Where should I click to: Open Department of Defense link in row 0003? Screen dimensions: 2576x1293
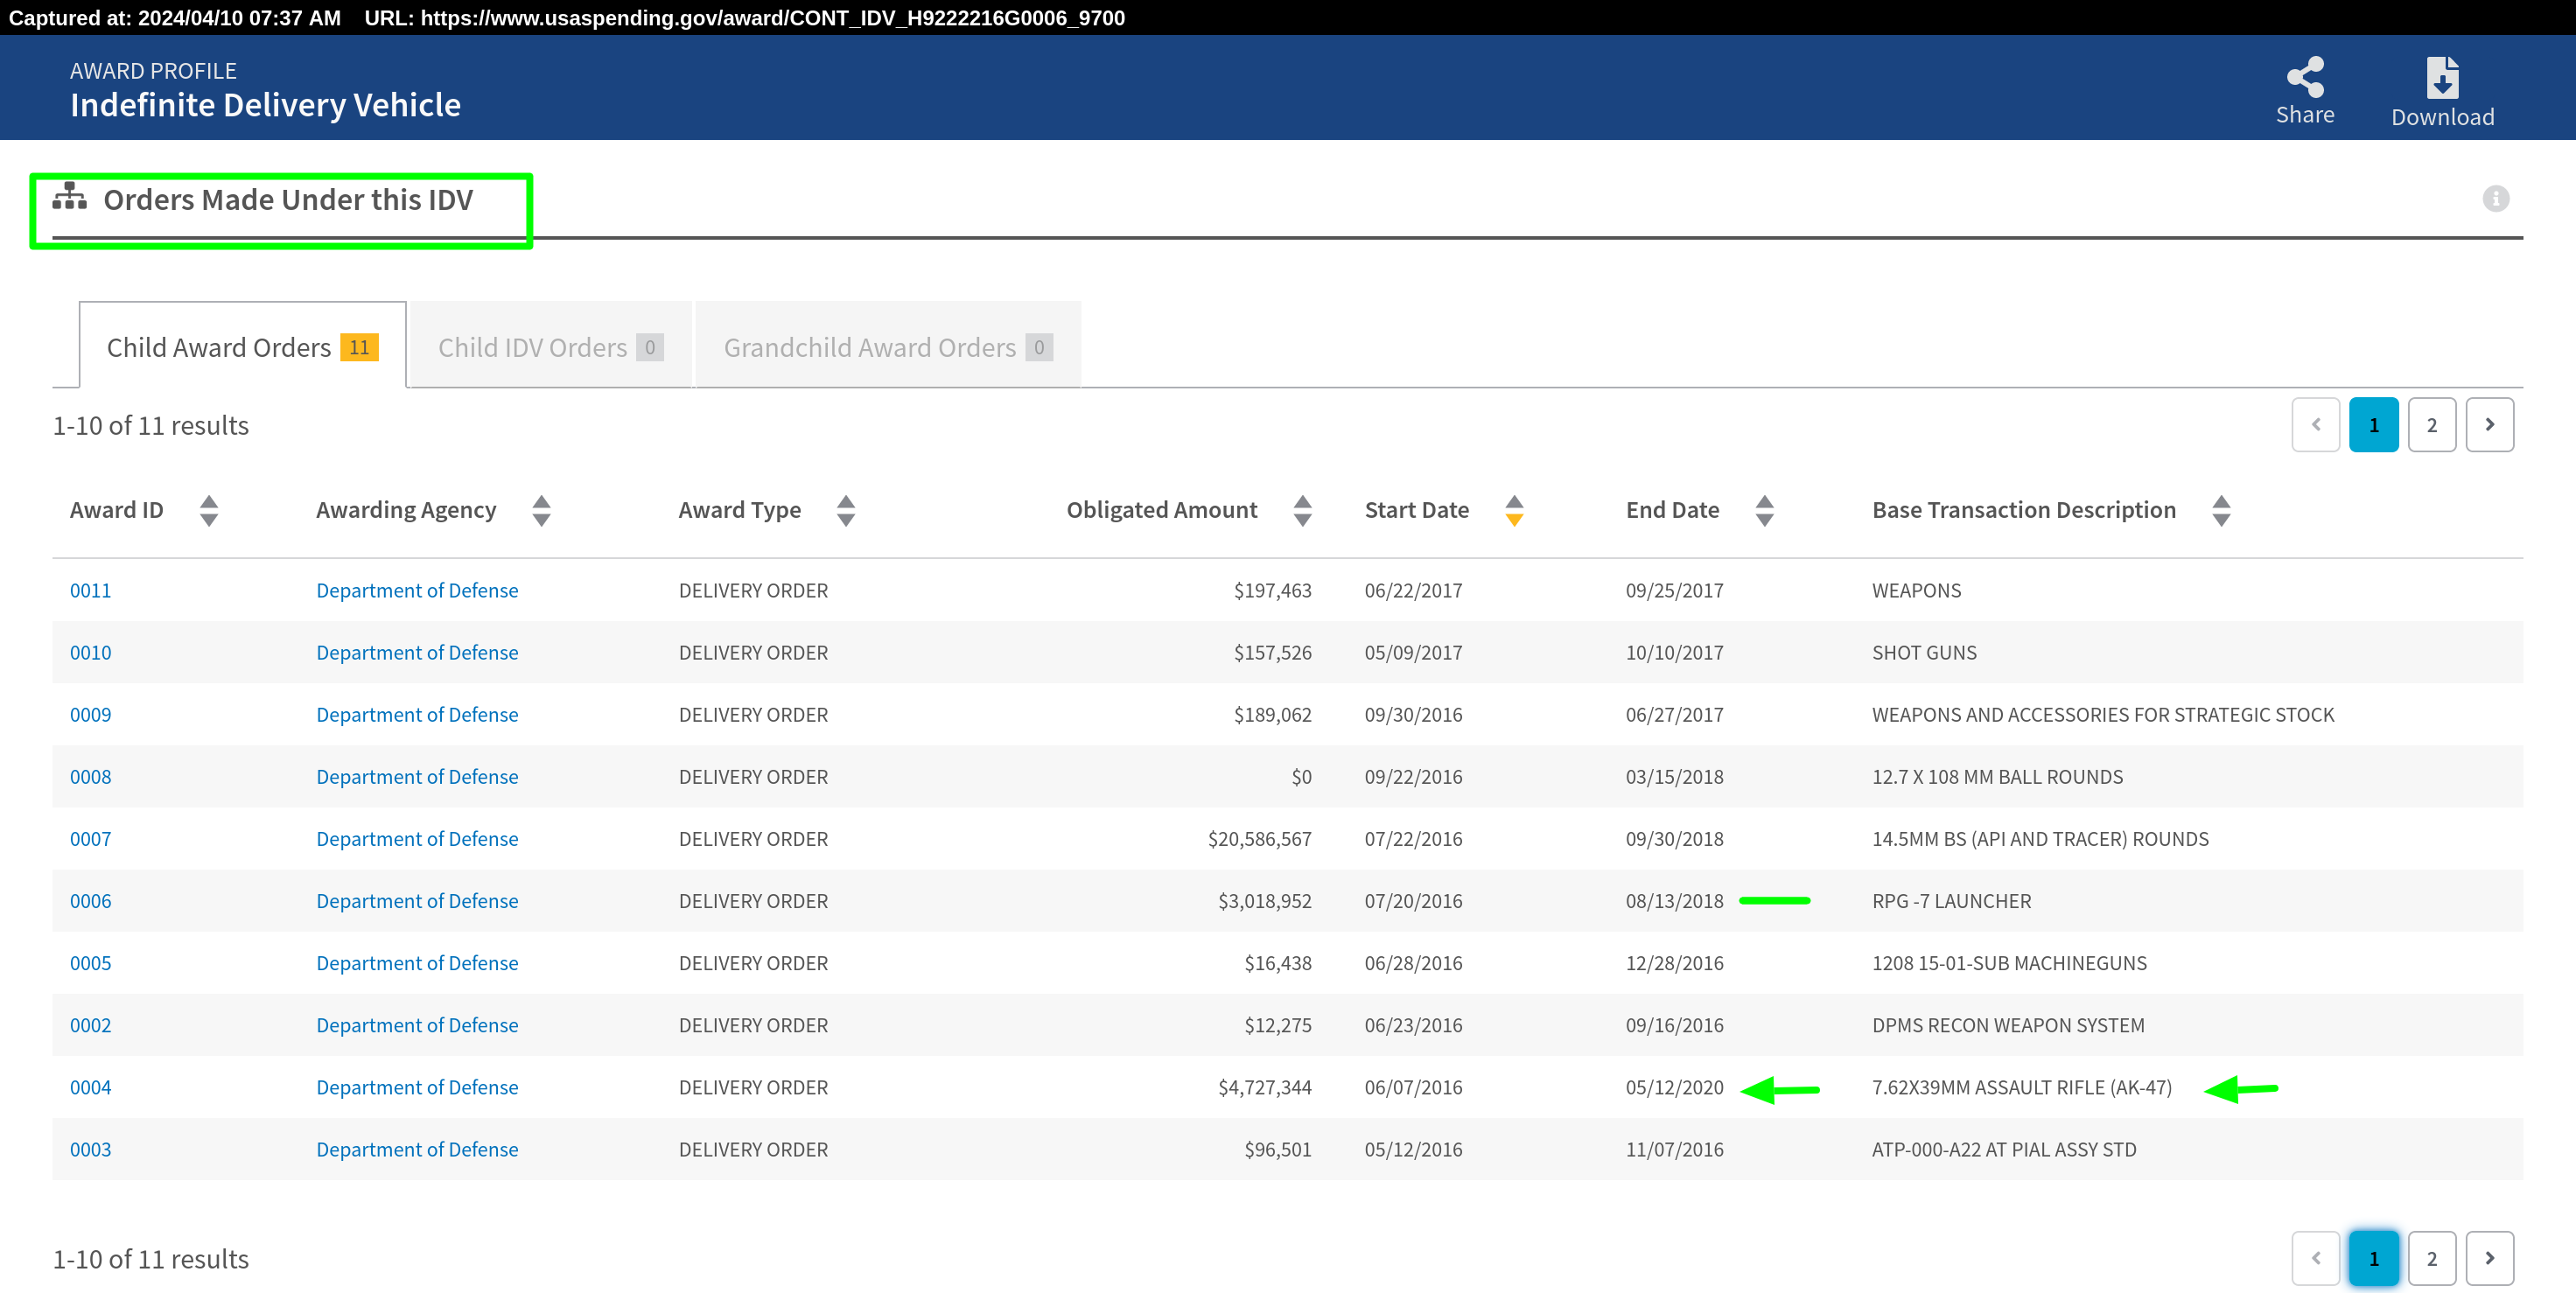(417, 1149)
